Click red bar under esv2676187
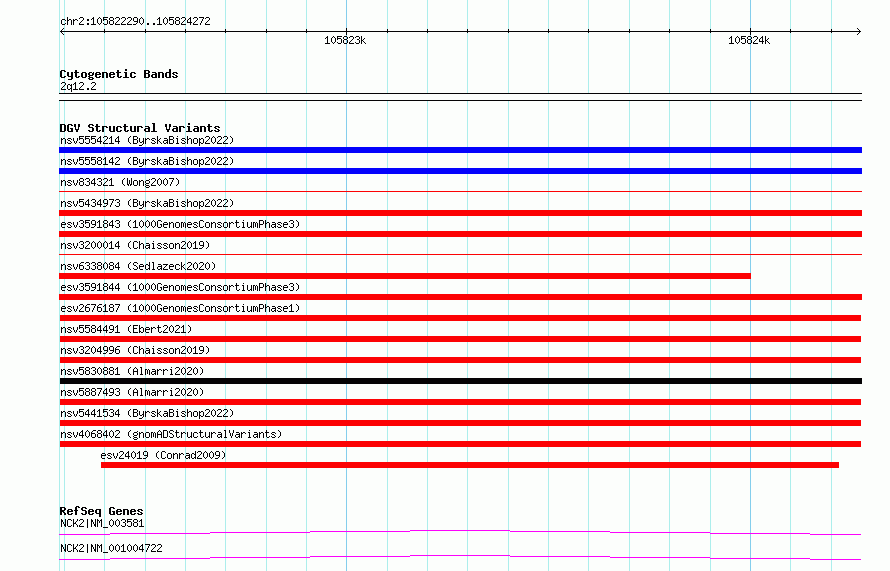This screenshot has width=890, height=571. coord(460,318)
